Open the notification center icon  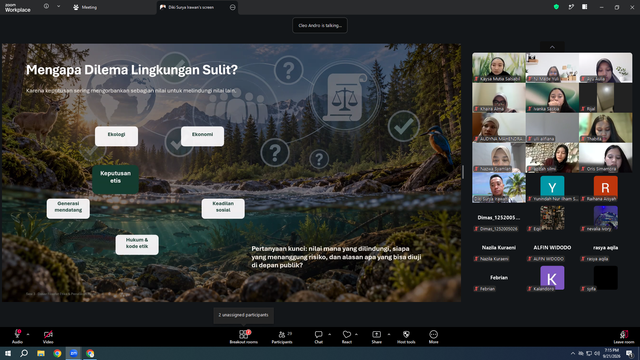[630, 353]
